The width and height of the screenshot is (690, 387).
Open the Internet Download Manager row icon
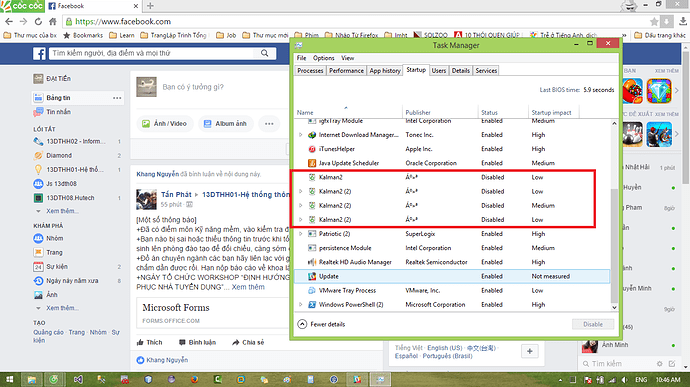[312, 135]
